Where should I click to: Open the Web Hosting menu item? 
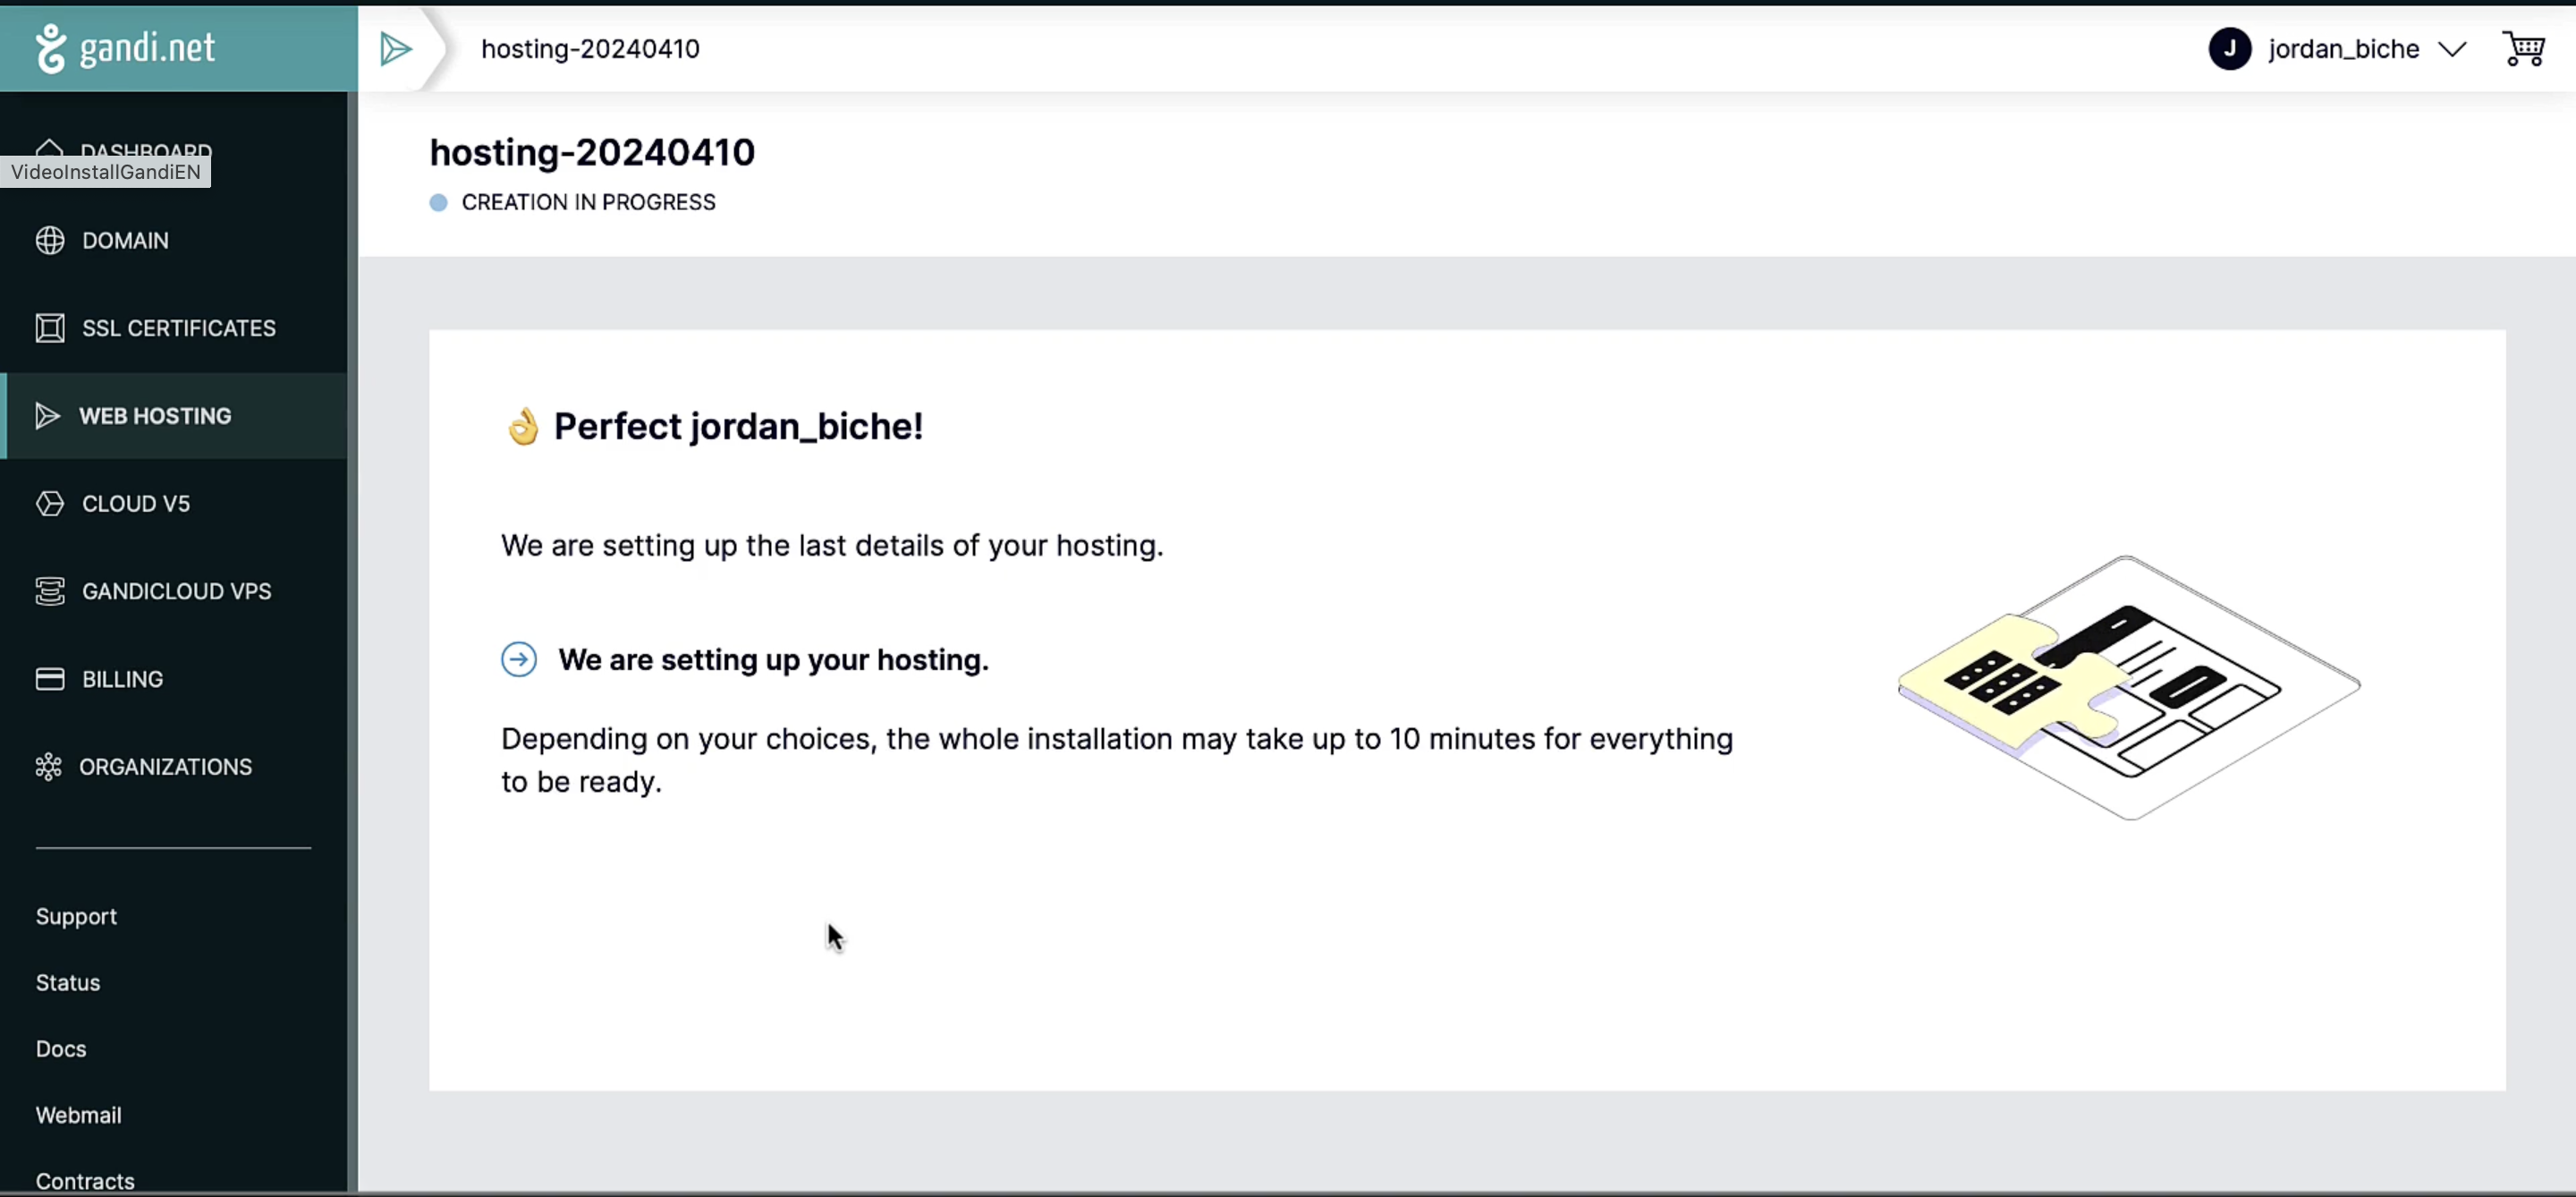coord(176,416)
